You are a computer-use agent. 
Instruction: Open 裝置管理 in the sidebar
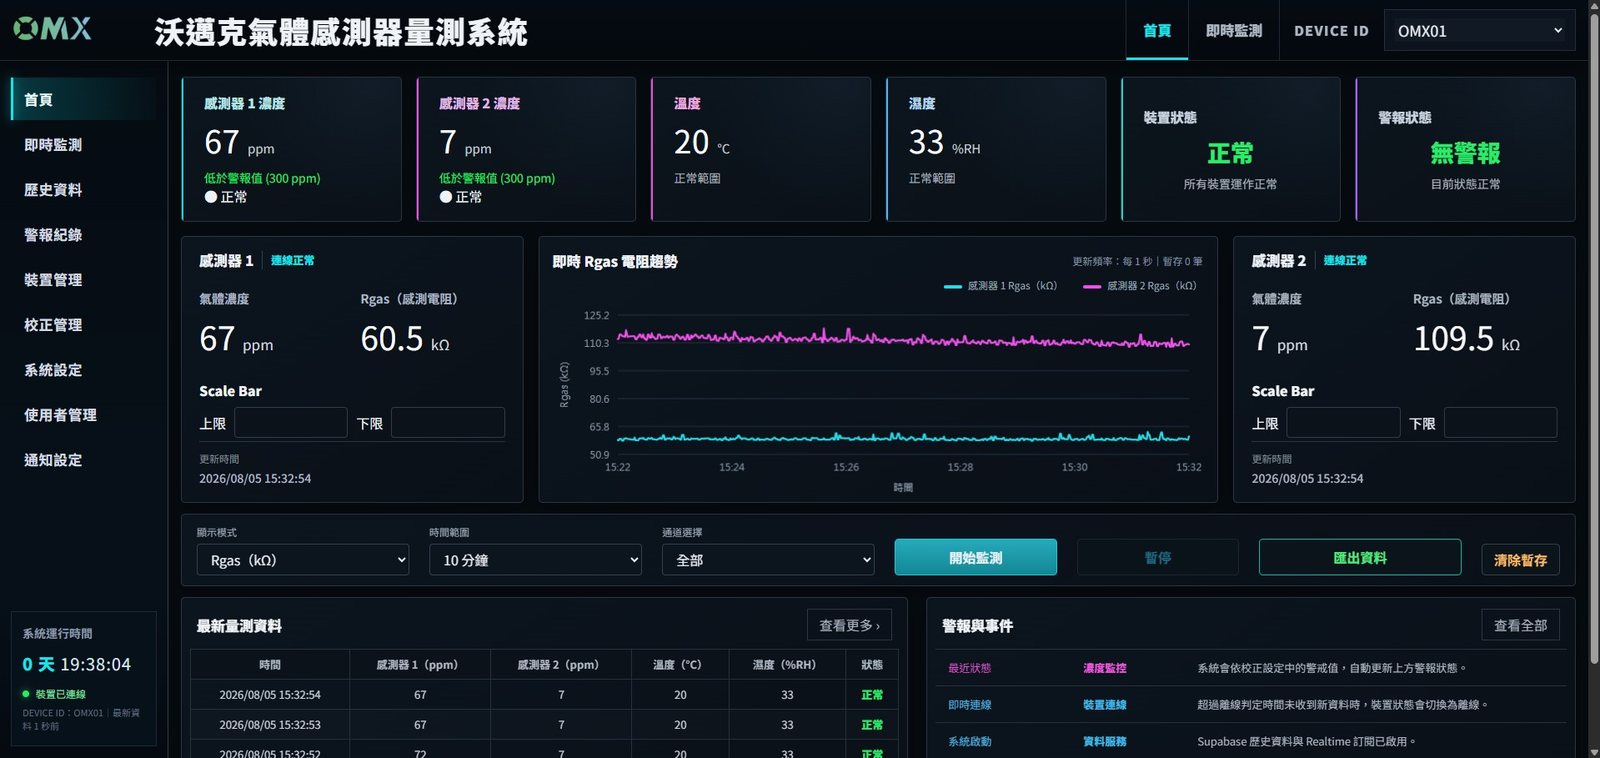pos(83,280)
